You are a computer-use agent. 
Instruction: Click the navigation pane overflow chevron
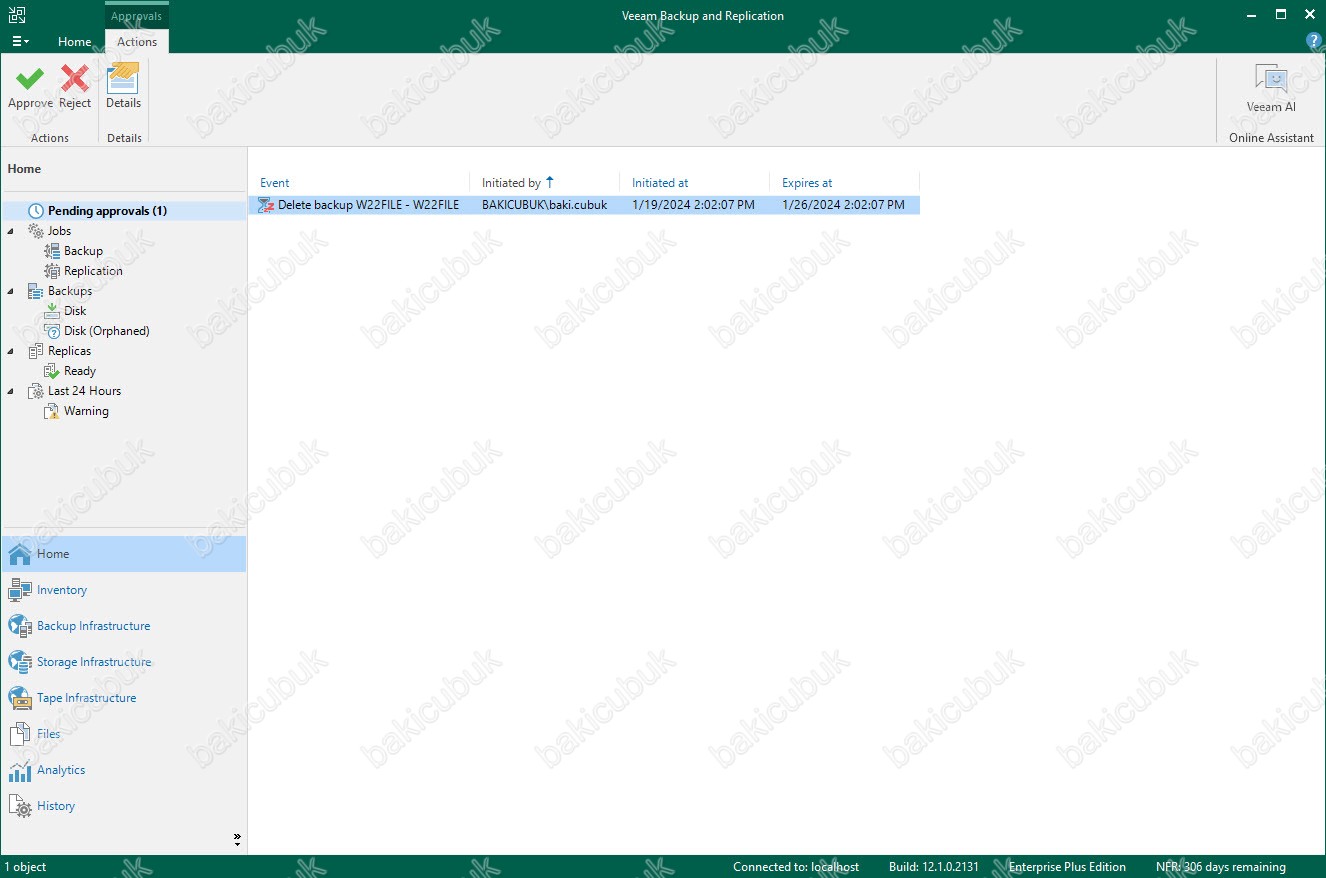point(237,840)
